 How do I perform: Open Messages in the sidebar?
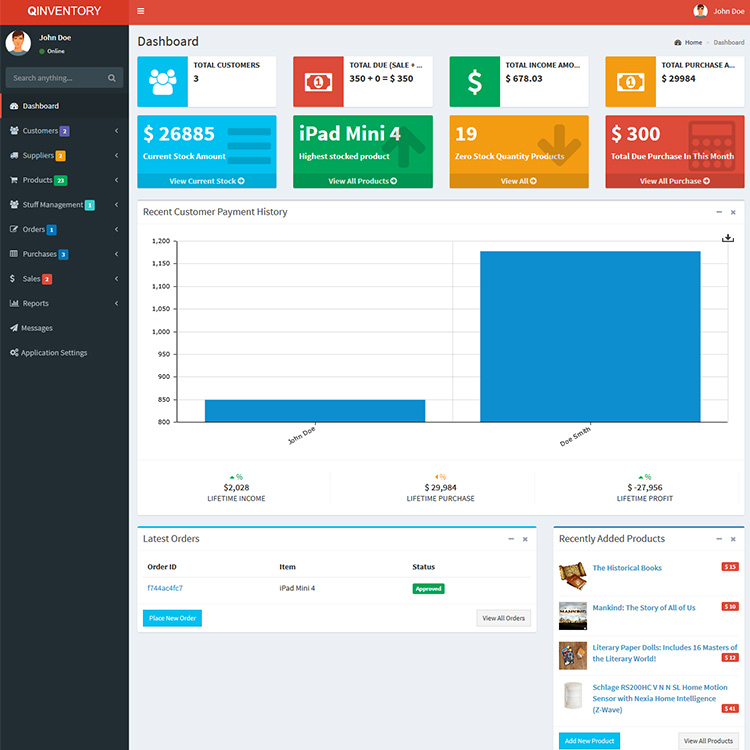pyautogui.click(x=64, y=328)
